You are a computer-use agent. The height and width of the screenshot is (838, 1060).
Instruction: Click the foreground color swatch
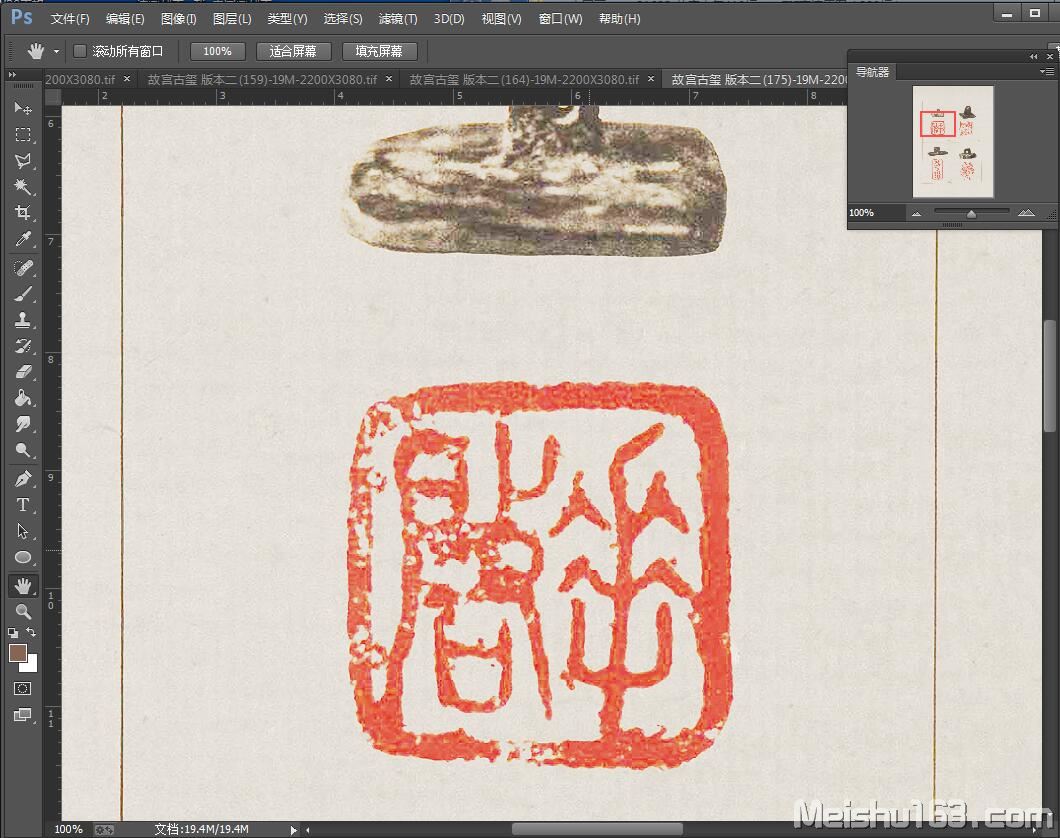[18, 653]
